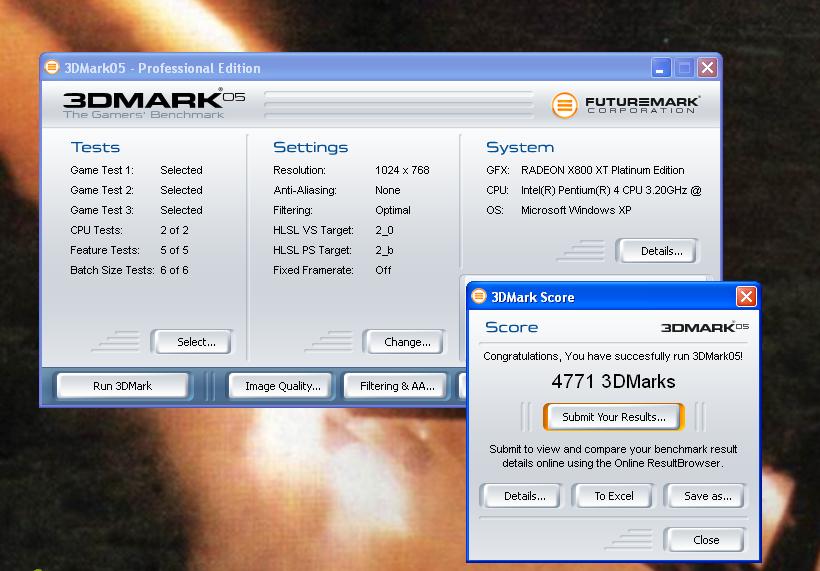Image resolution: width=820 pixels, height=571 pixels.
Task: Click Feature Tests value '5 of 5'
Action: click(174, 250)
